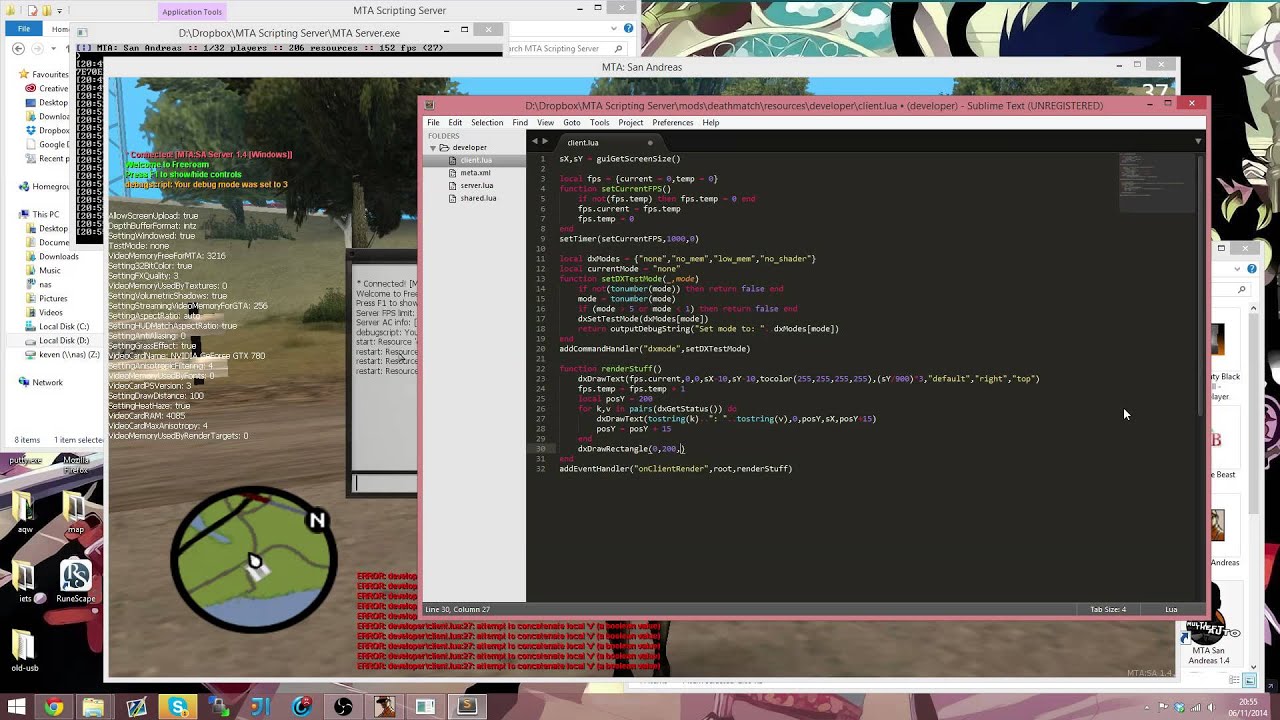Open the old-usb desktop folder
The width and height of the screenshot is (1280, 720).
click(24, 649)
